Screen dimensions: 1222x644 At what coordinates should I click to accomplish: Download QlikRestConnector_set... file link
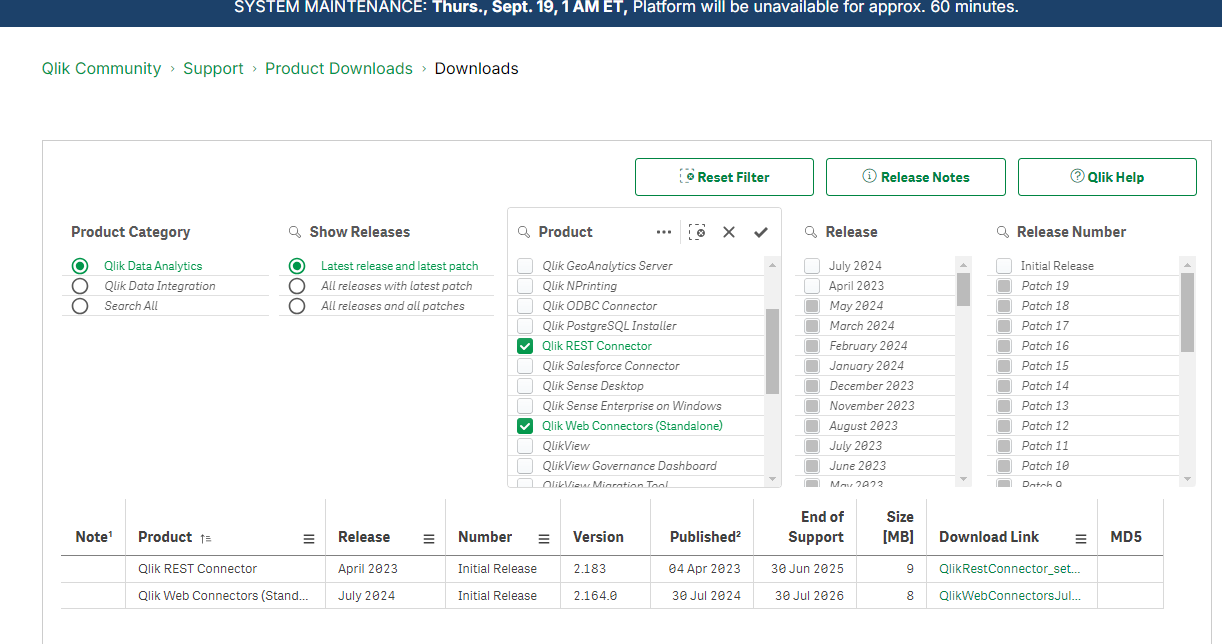pyautogui.click(x=1009, y=569)
